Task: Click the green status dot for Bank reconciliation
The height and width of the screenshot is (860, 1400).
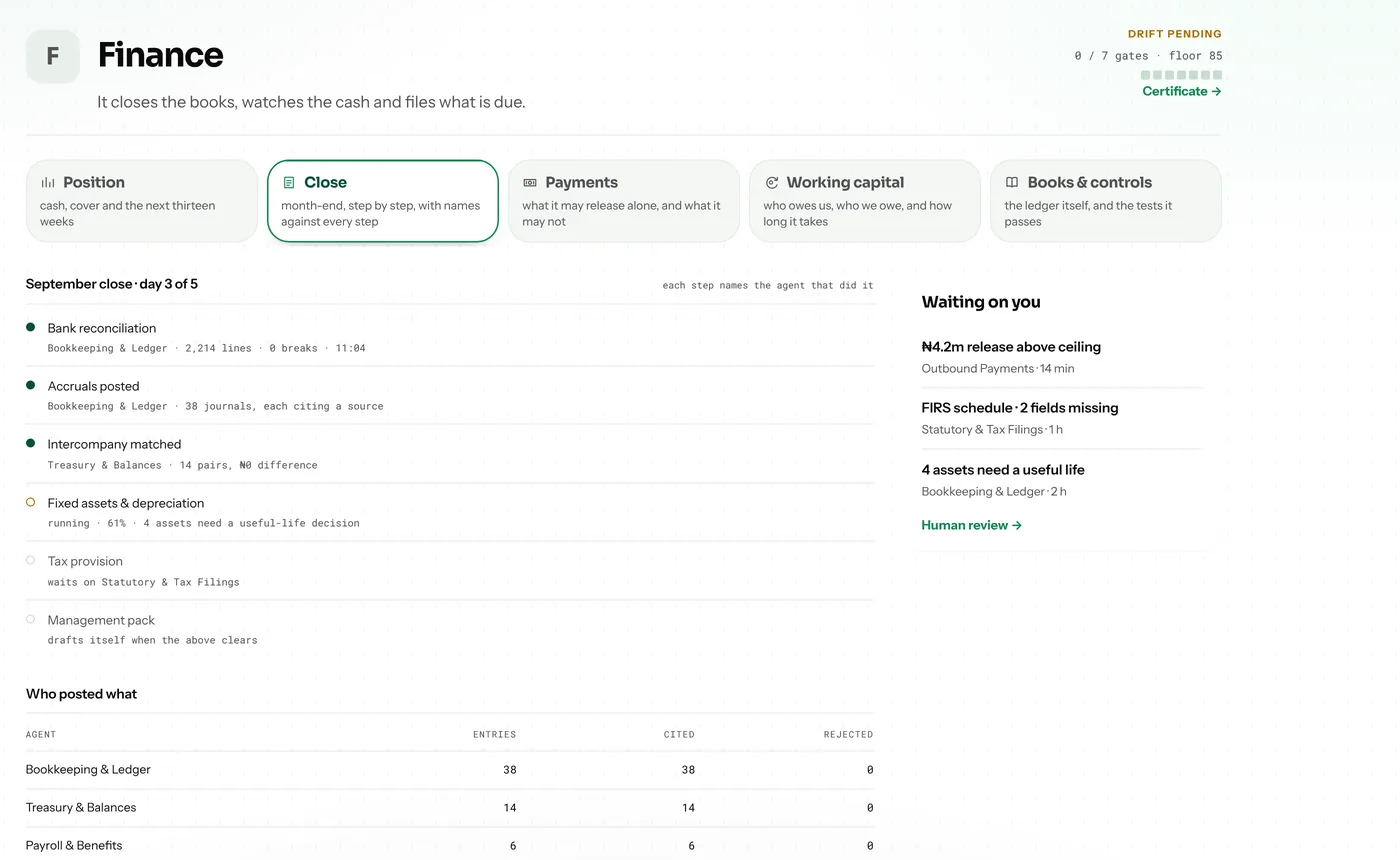Action: [31, 327]
